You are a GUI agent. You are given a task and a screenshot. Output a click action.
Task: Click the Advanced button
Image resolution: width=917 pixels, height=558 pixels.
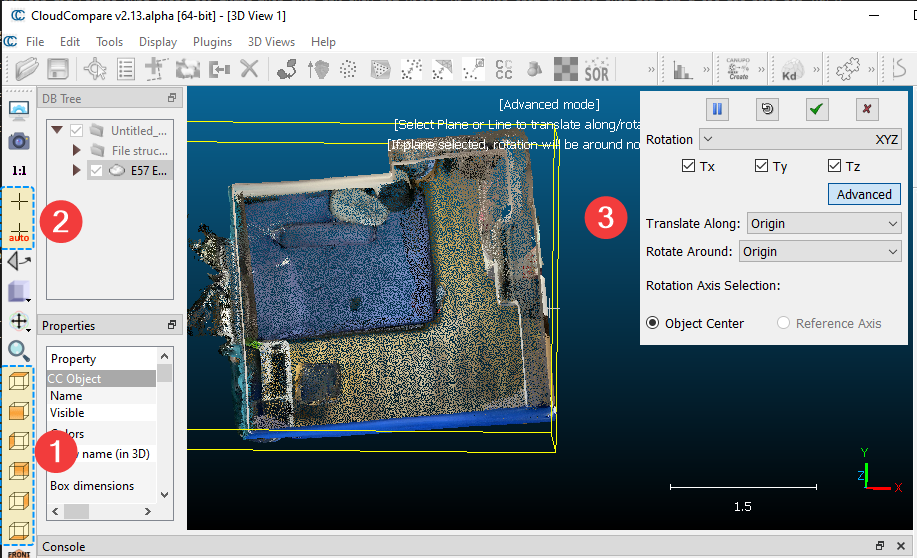click(x=864, y=194)
